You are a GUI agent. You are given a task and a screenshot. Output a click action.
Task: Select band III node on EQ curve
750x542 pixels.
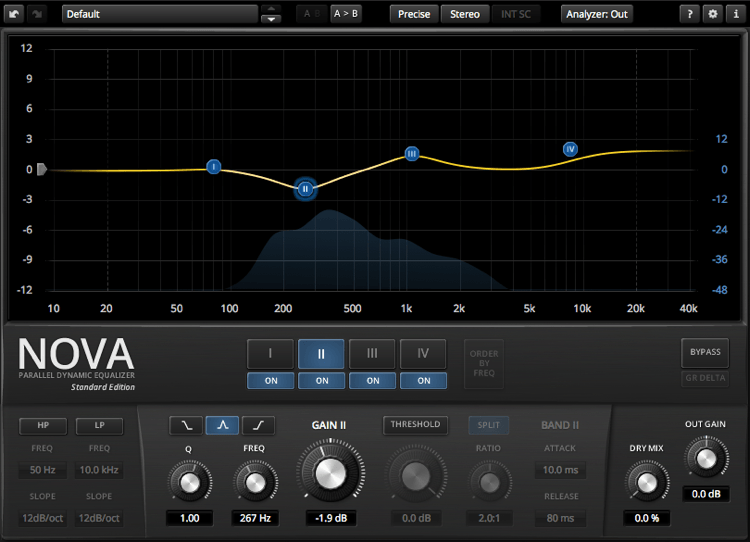(412, 154)
